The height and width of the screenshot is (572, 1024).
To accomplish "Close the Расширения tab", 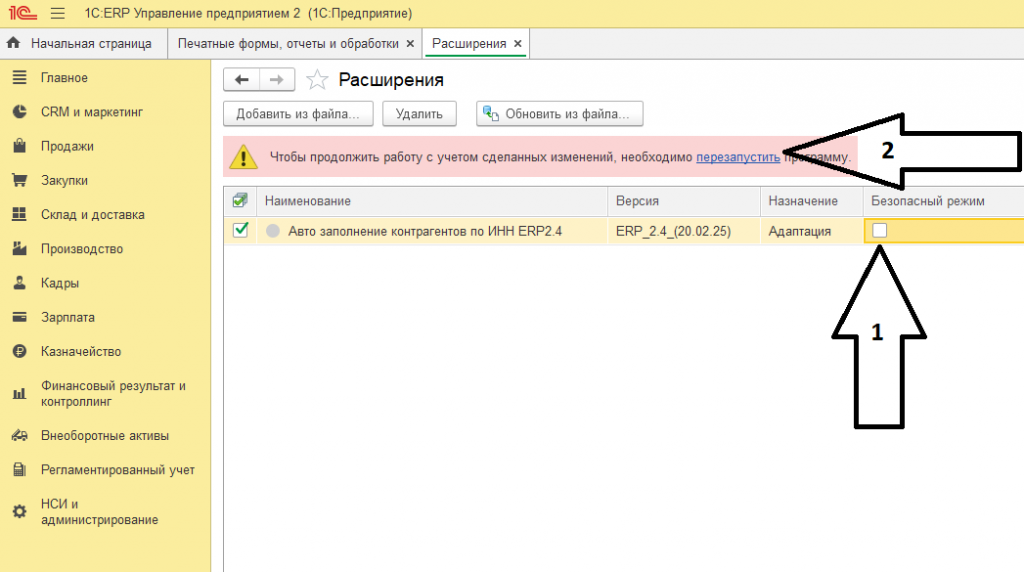I will (x=517, y=44).
